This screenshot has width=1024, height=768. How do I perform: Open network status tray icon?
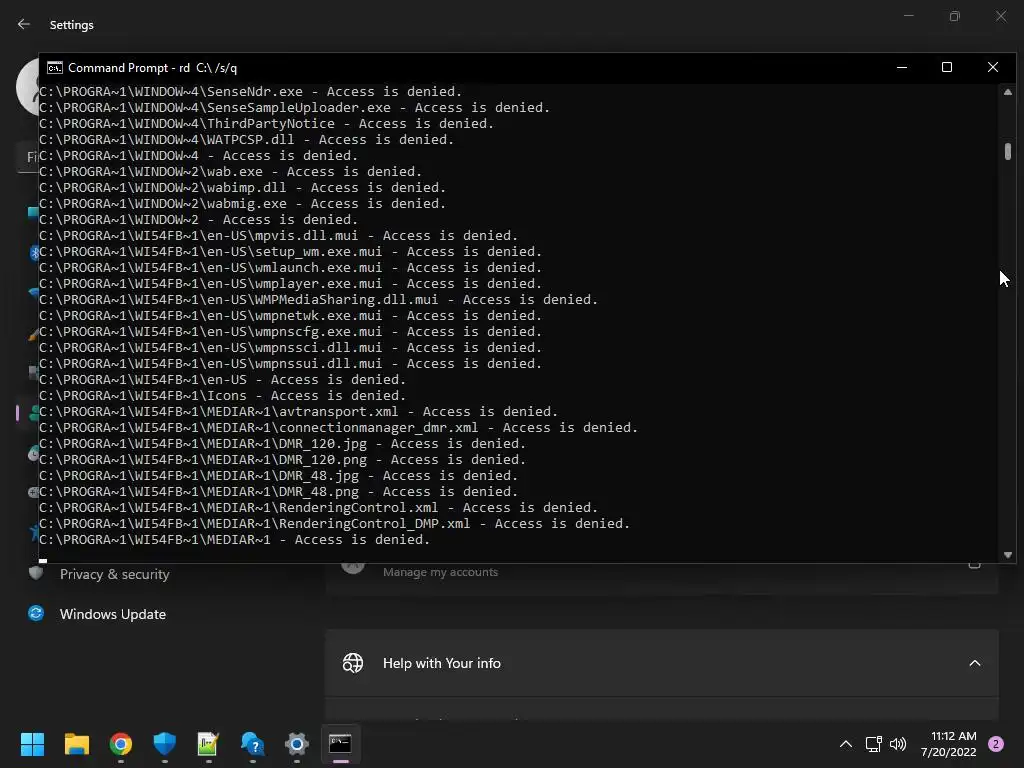click(873, 744)
